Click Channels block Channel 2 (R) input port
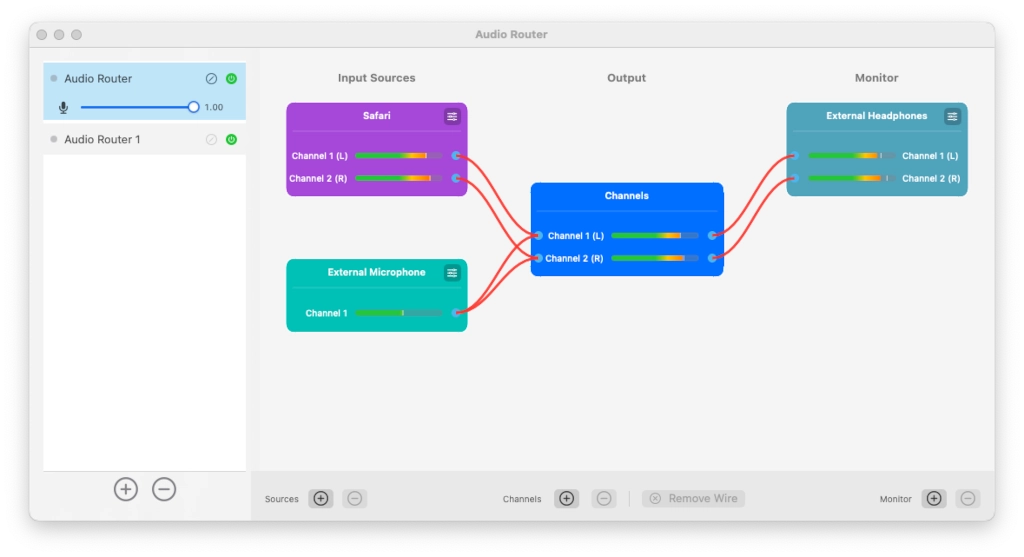The image size is (1024, 557). point(538,259)
